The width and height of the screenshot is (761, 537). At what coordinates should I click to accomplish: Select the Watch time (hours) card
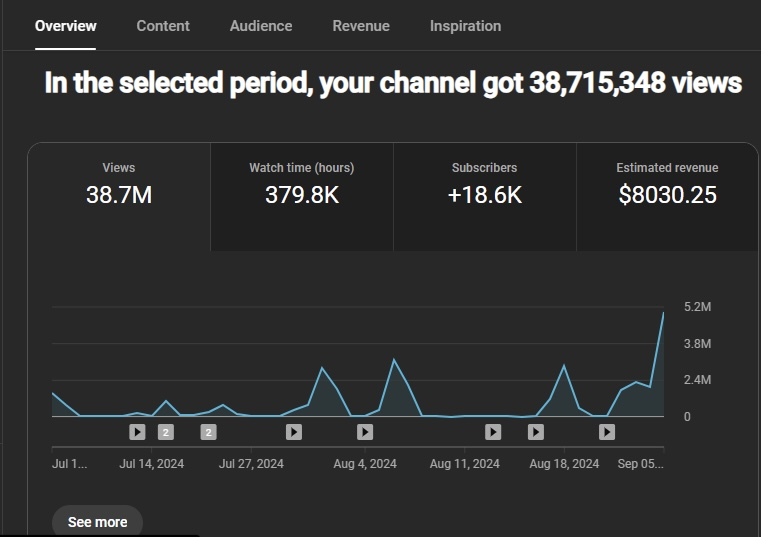[x=302, y=197]
